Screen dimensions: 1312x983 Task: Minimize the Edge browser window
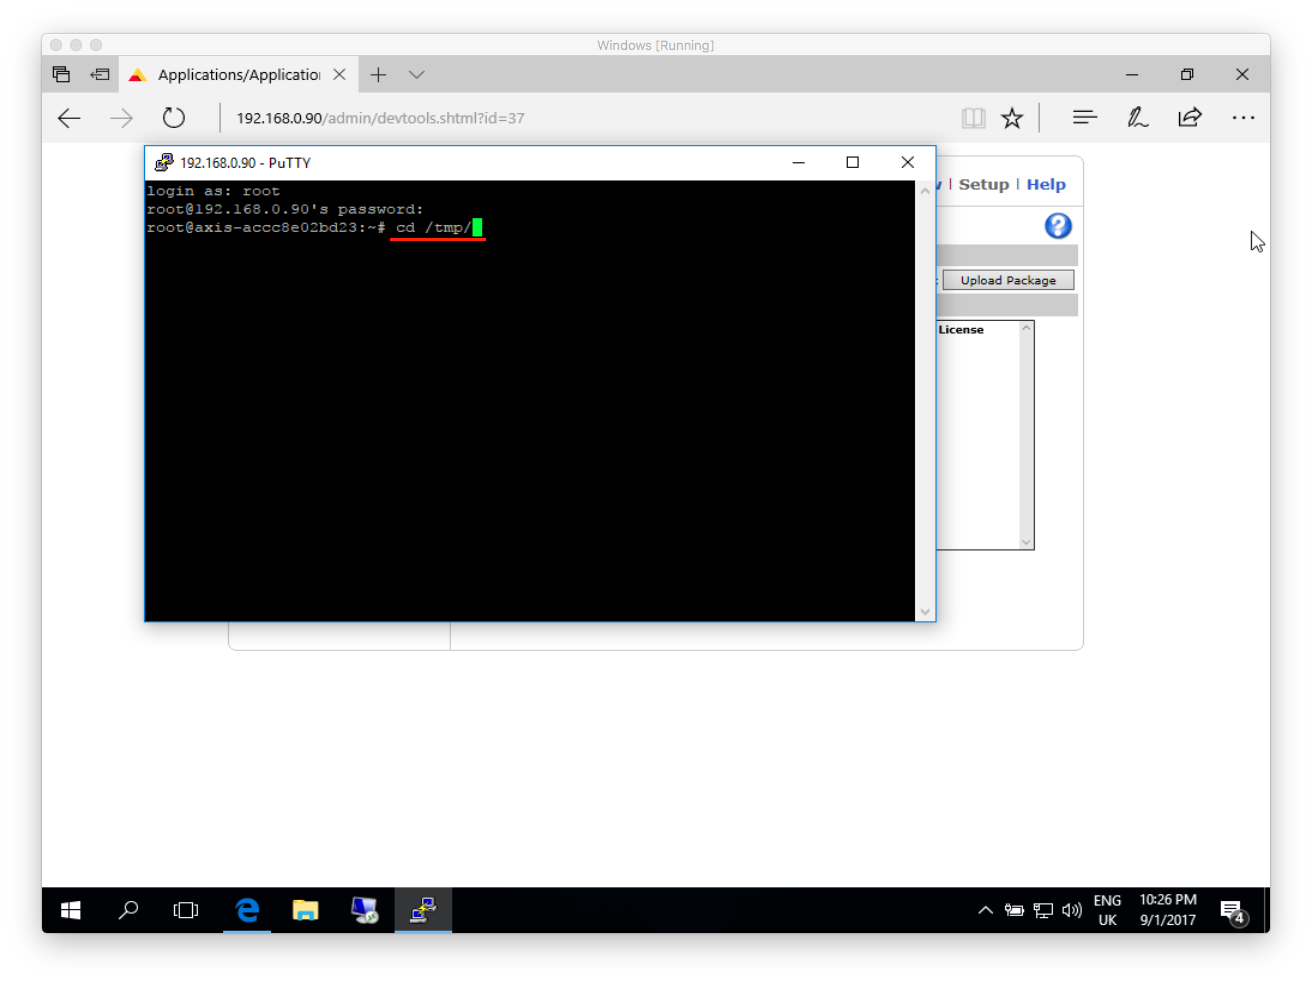coord(1132,75)
